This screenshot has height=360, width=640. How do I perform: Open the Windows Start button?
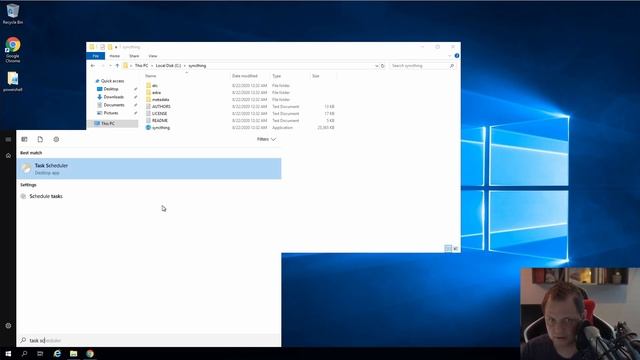pos(8,353)
